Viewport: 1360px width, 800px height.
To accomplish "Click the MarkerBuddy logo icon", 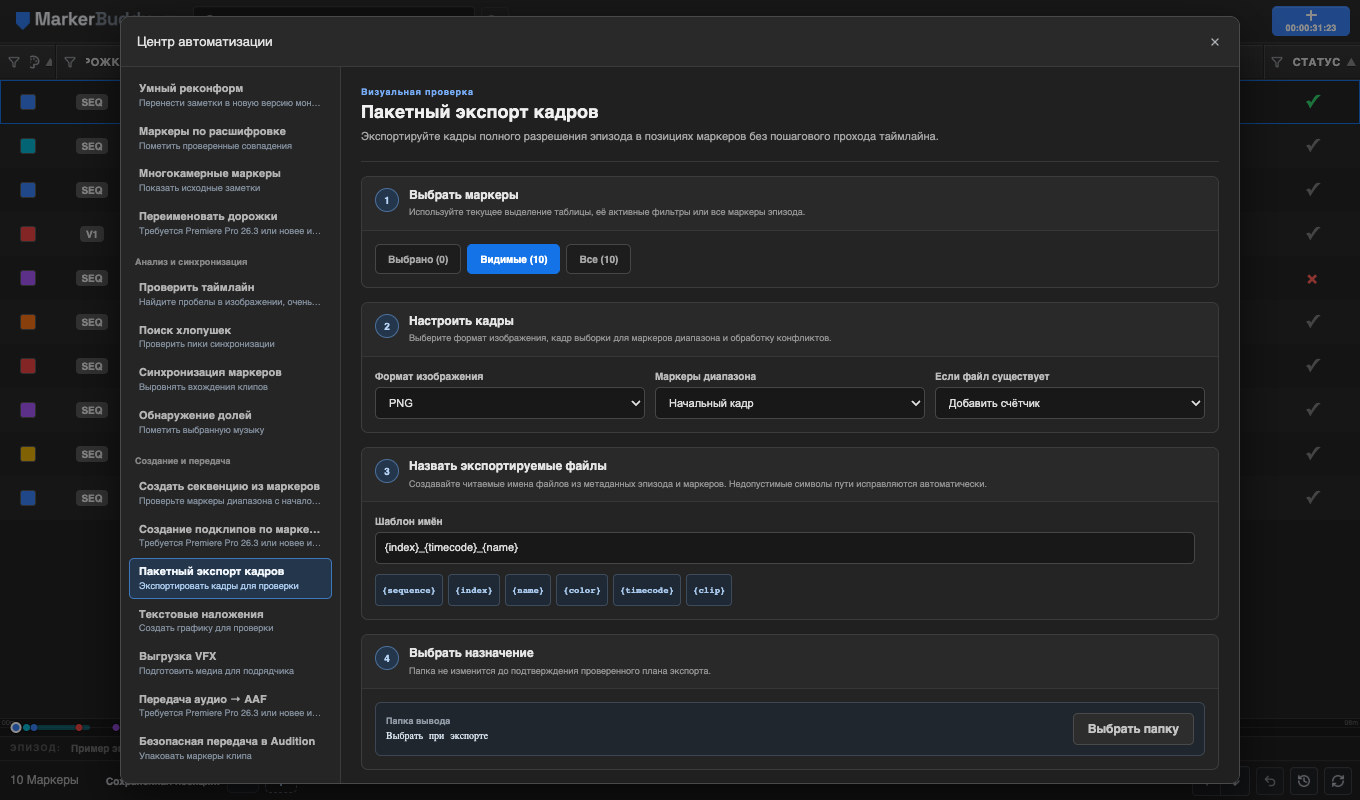I will [22, 20].
